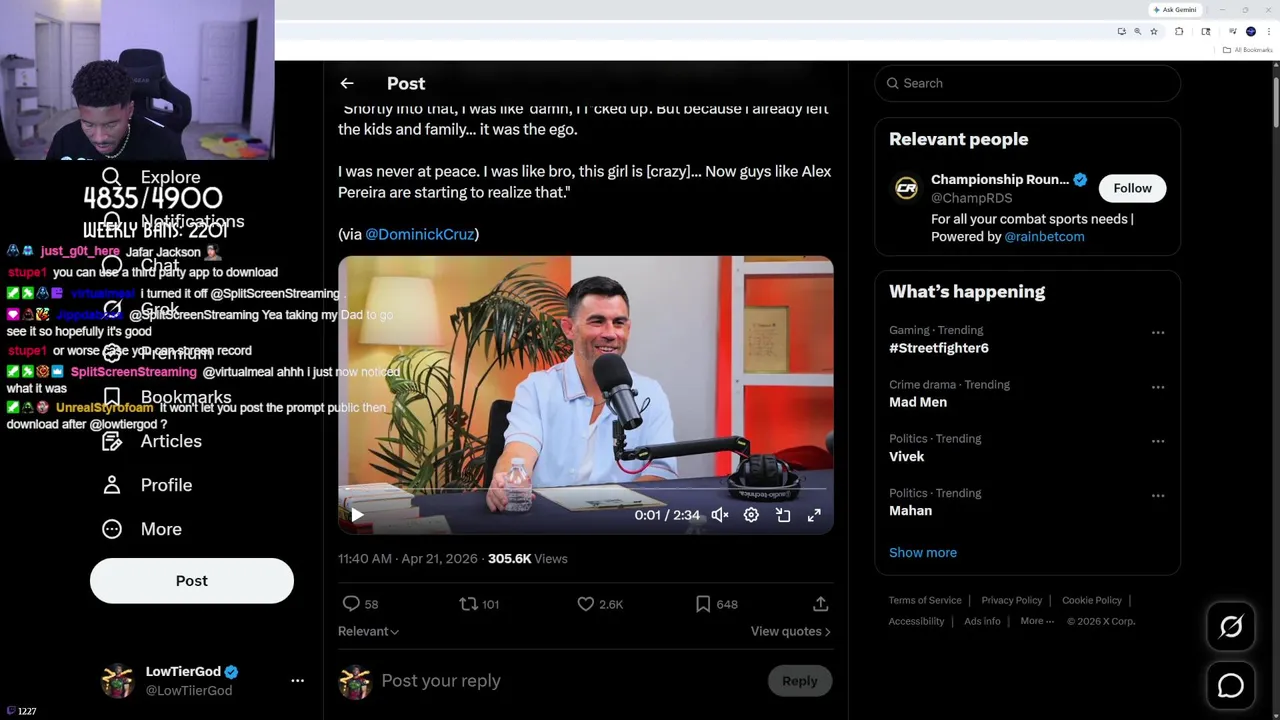Image resolution: width=1280 pixels, height=720 pixels.
Task: Expand the Relevant replies sort dropdown
Action: click(x=369, y=631)
